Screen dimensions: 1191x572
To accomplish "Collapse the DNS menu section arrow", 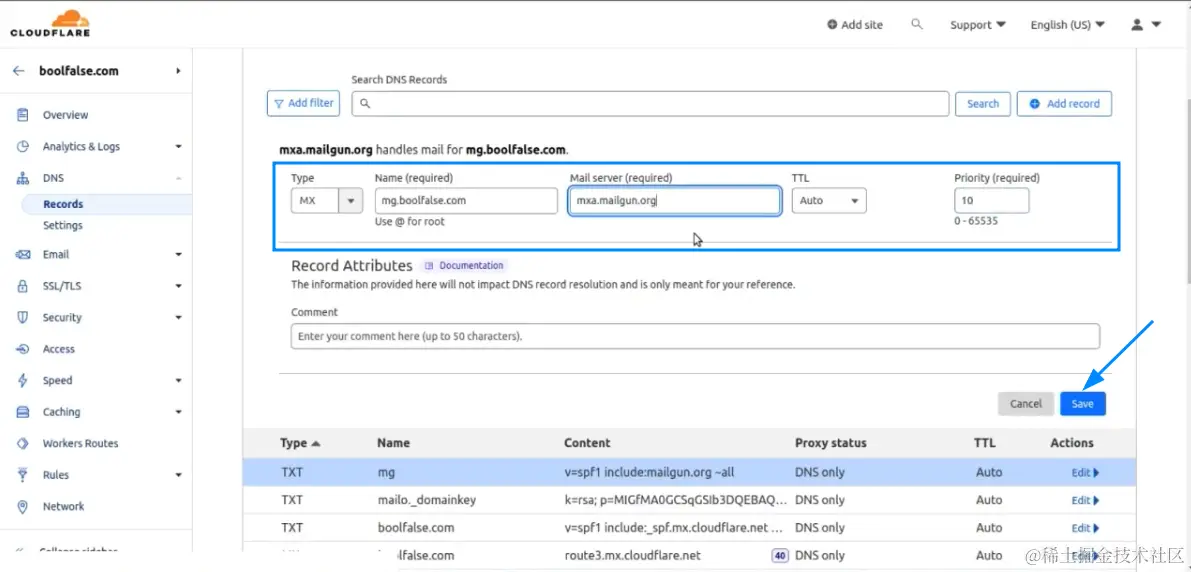I will (x=178, y=179).
